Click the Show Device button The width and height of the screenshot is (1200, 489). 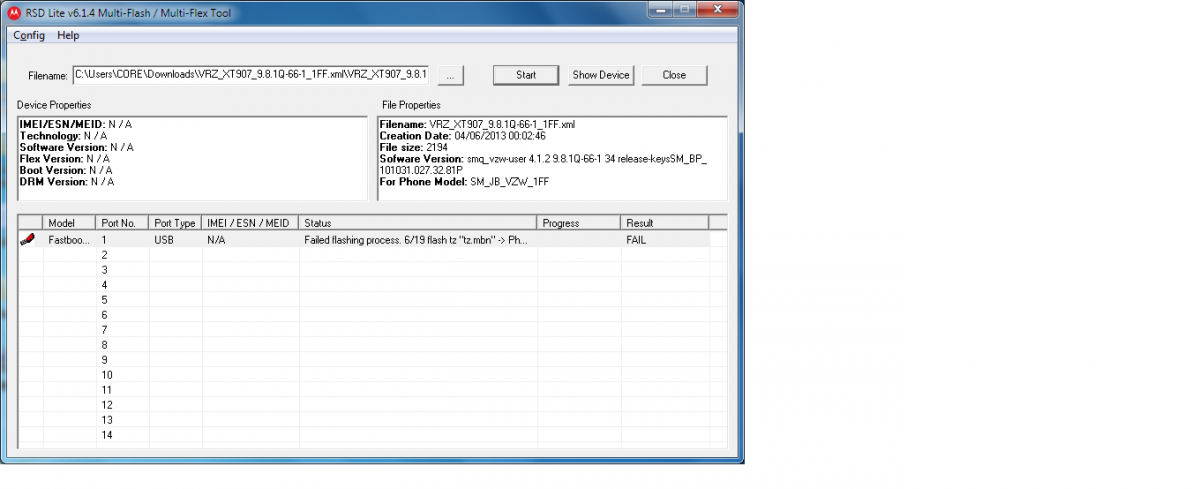[x=601, y=75]
